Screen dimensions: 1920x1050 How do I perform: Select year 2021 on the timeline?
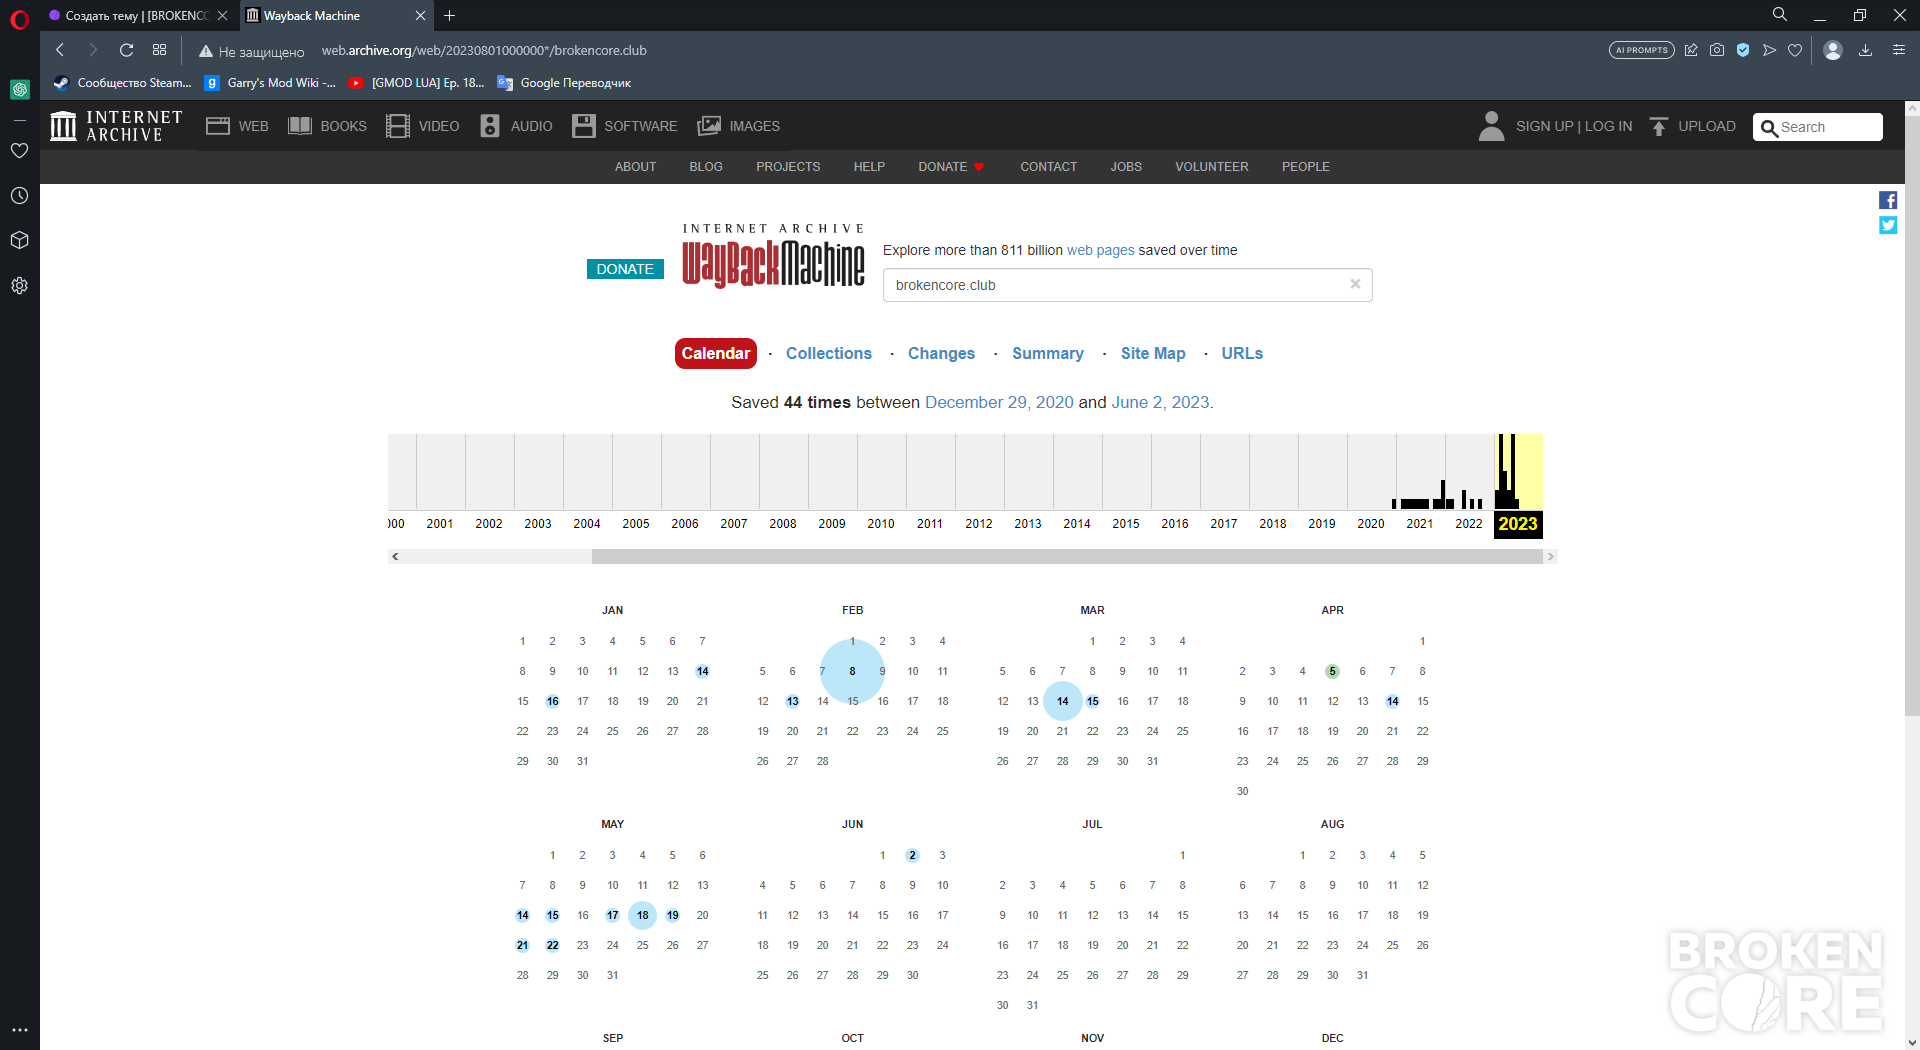[1420, 524]
